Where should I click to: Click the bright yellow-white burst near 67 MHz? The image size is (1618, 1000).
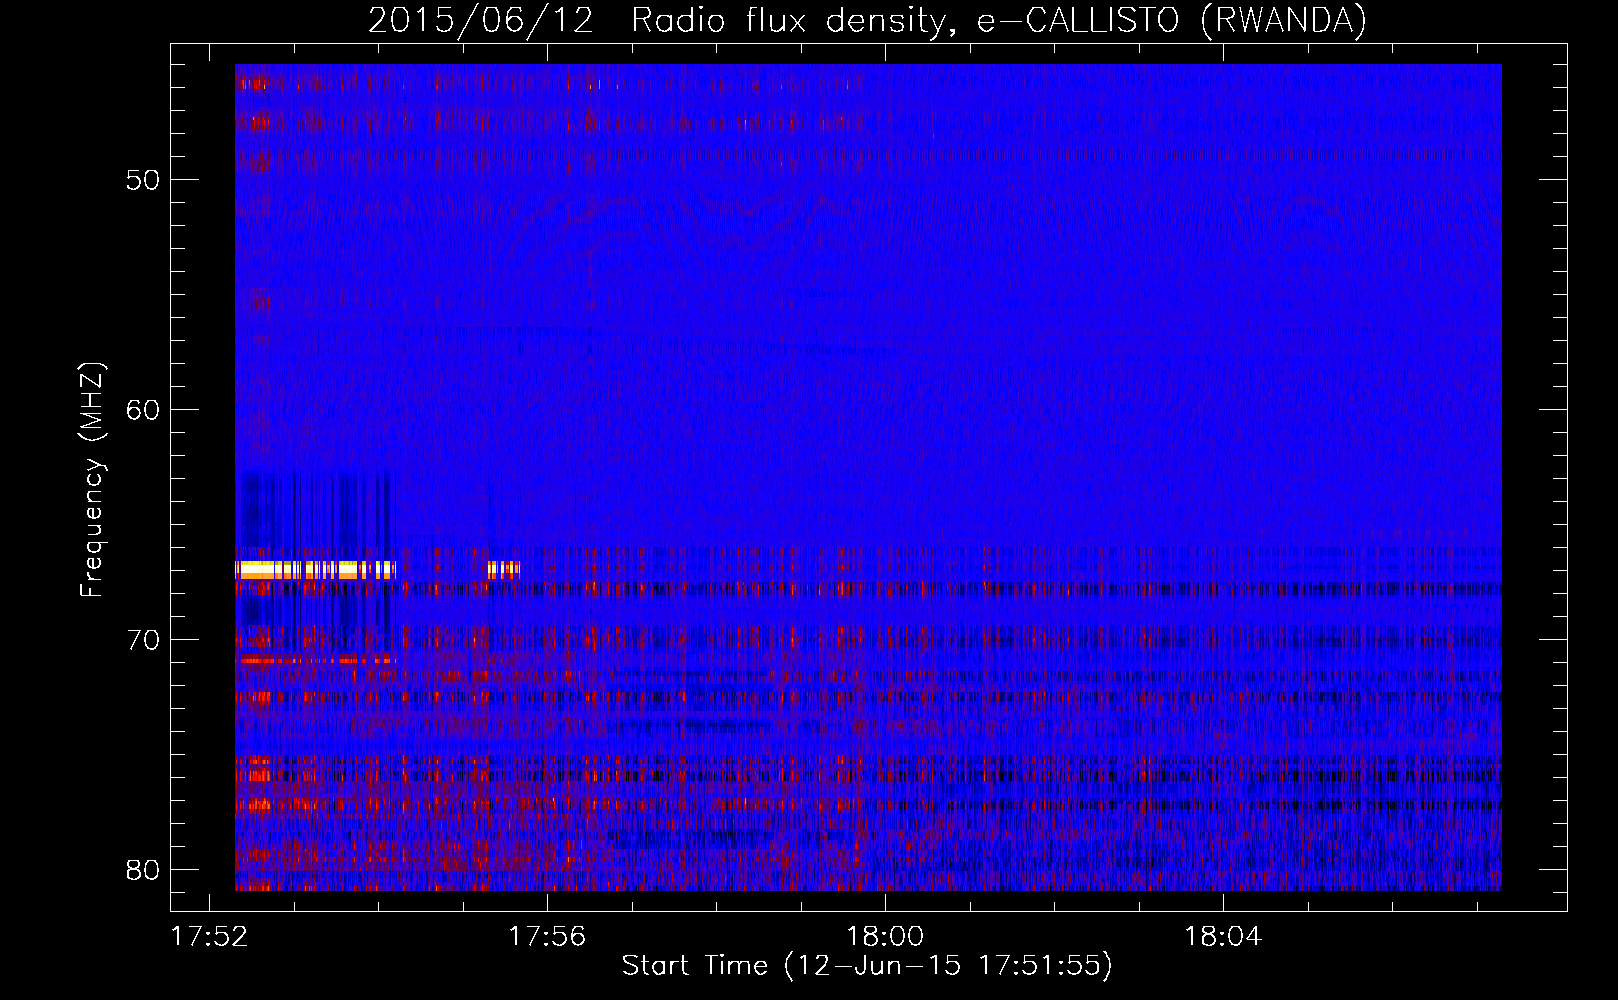pyautogui.click(x=315, y=570)
